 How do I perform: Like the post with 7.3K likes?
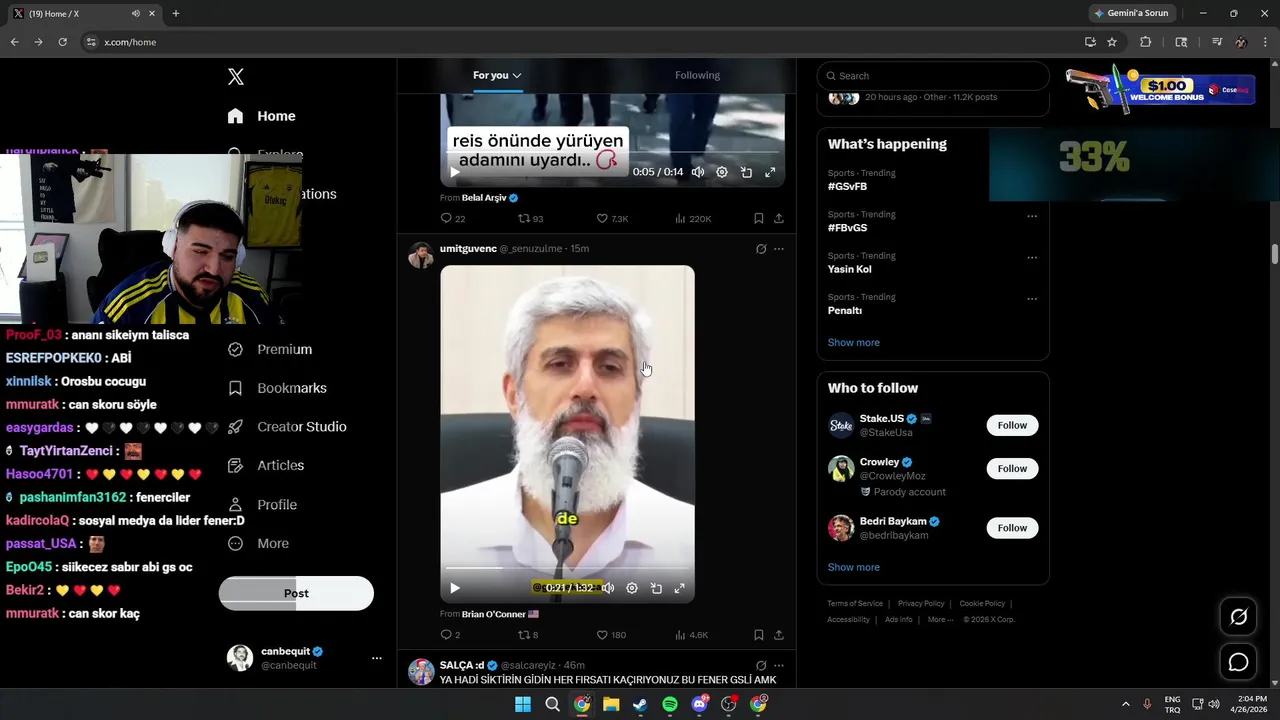(612, 218)
